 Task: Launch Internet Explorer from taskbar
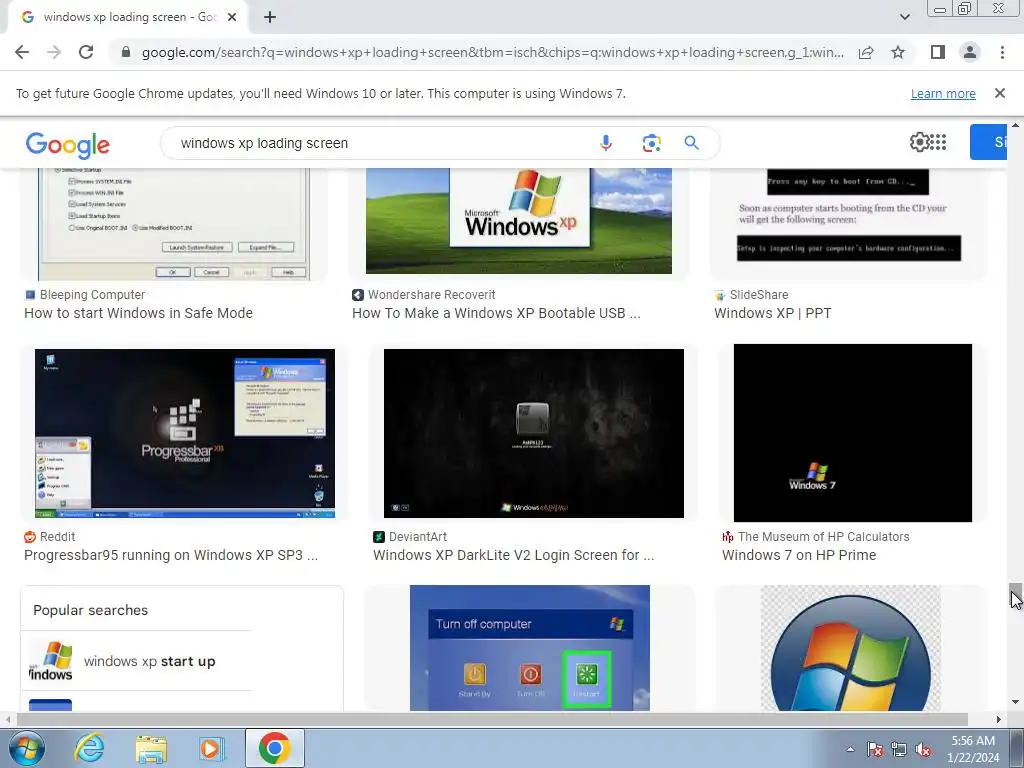[x=89, y=748]
